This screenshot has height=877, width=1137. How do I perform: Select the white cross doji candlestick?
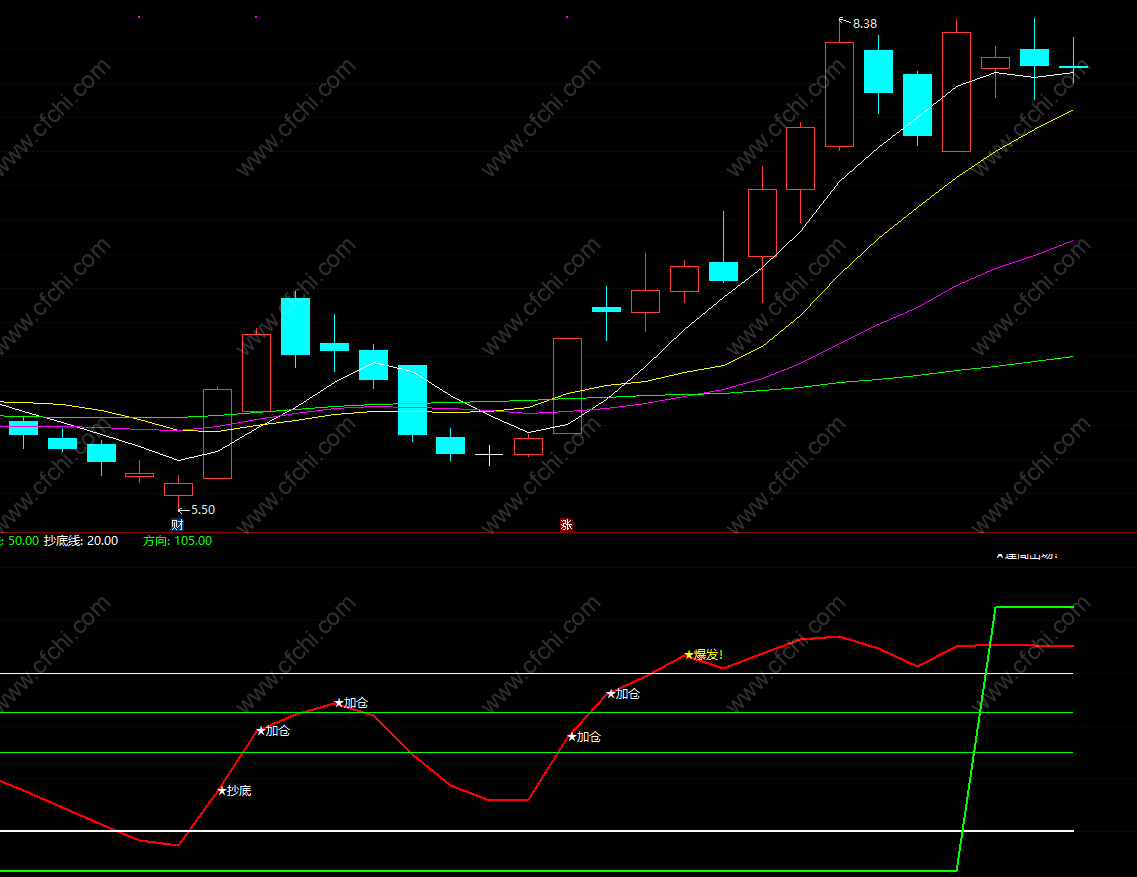pyautogui.click(x=489, y=455)
